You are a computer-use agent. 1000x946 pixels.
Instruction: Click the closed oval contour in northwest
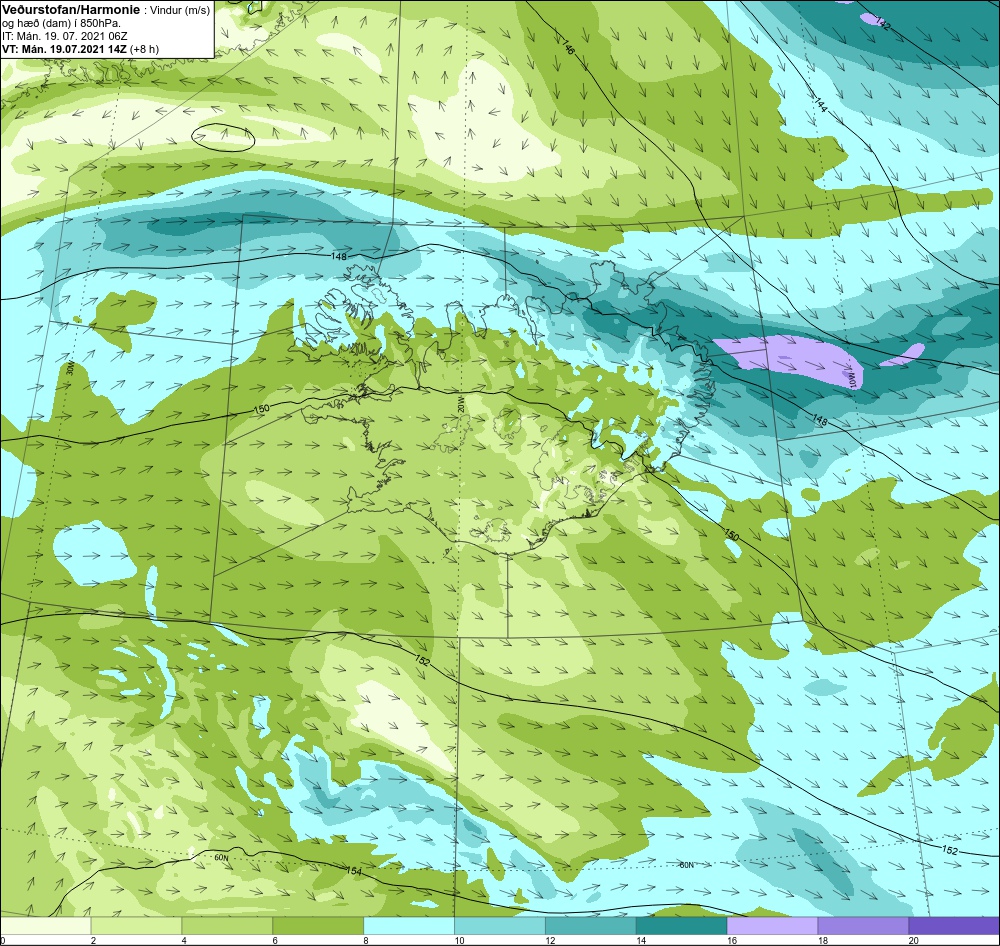pos(223,137)
